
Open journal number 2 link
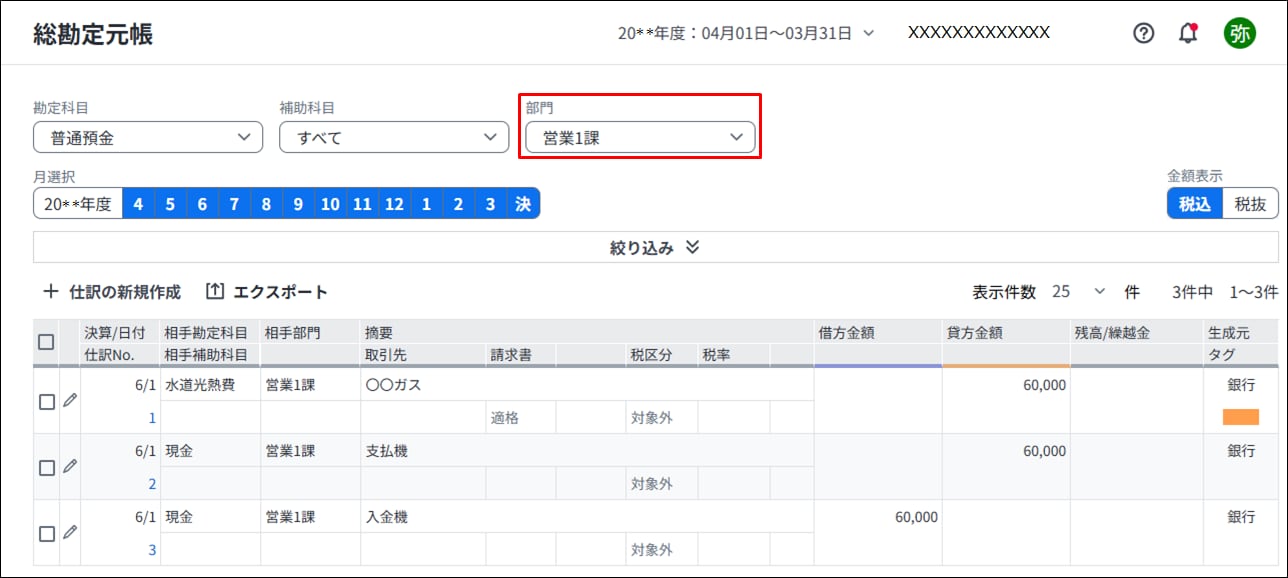coord(152,484)
